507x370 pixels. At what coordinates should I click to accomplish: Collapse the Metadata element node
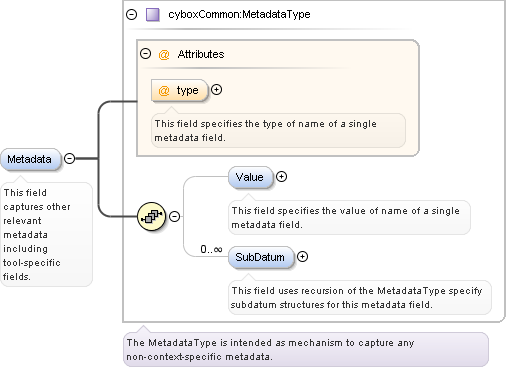(69, 158)
